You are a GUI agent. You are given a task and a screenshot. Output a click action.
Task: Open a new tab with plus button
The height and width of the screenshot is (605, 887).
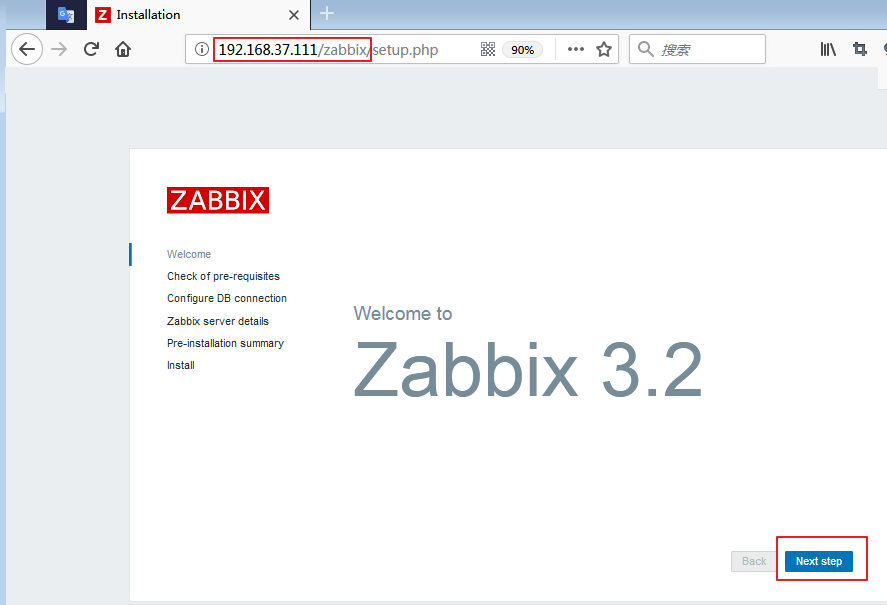327,14
